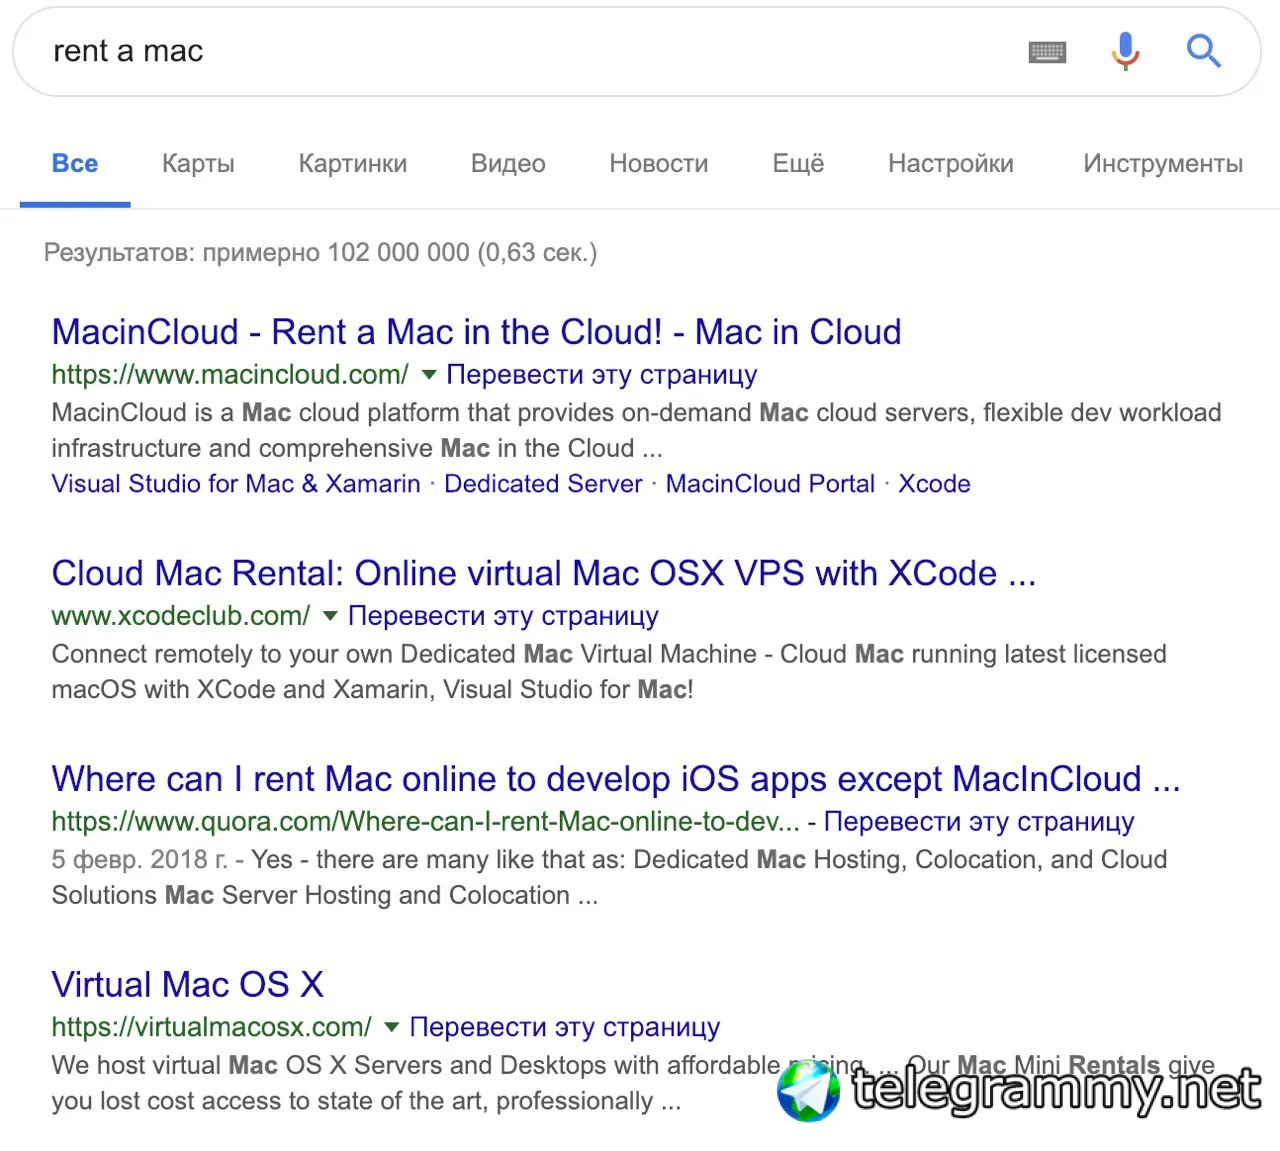Click the 'MacinCloud is a Mac cloud platform' snippet
Image resolution: width=1280 pixels, height=1151 pixels.
[636, 430]
